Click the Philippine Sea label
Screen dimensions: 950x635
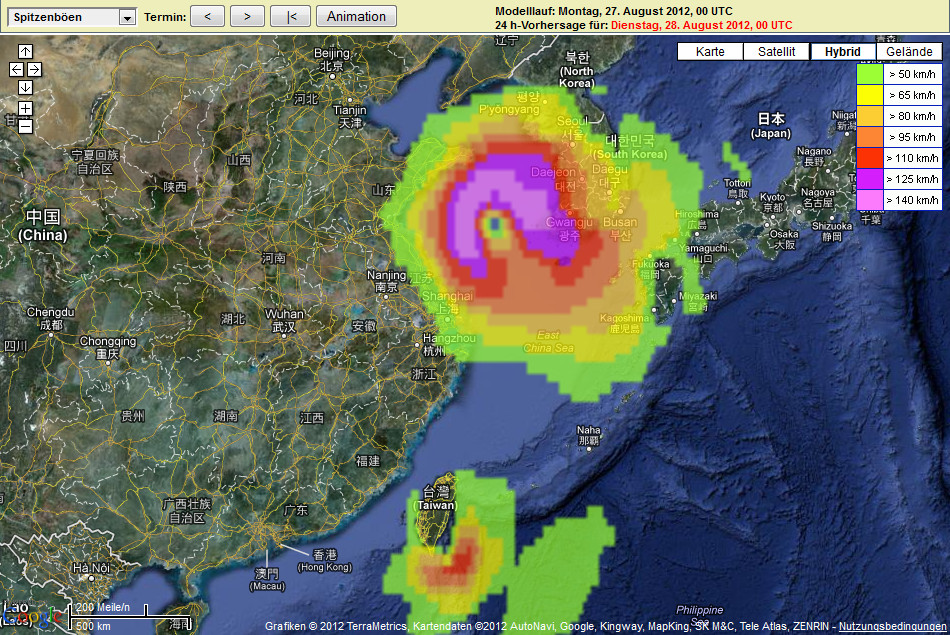pyautogui.click(x=699, y=615)
